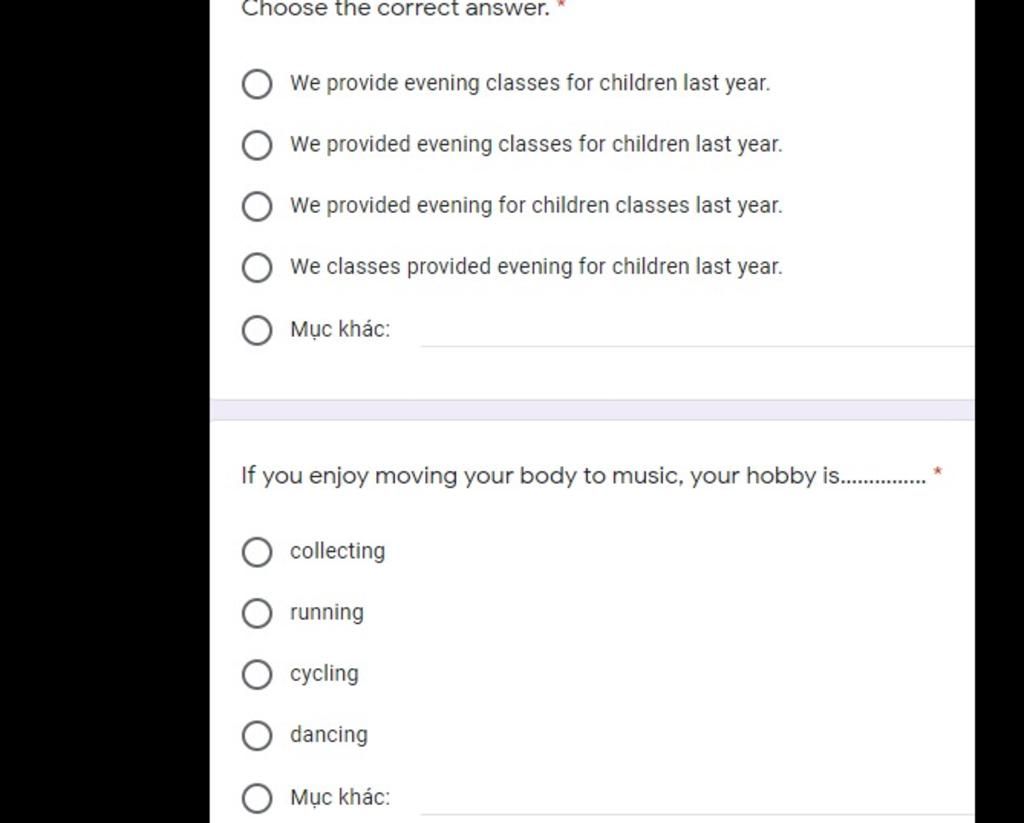This screenshot has height=823, width=1024.
Task: Pick the "cycling" answer option
Action: coord(257,674)
